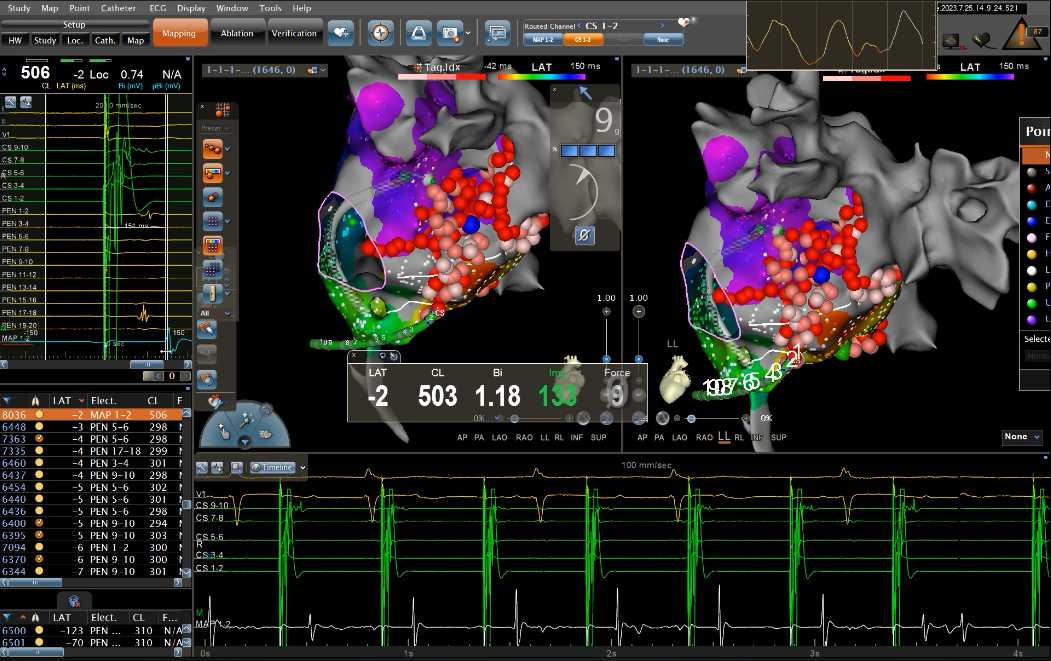Click the compass navigation icon
This screenshot has height=661, width=1051.
coord(381,33)
